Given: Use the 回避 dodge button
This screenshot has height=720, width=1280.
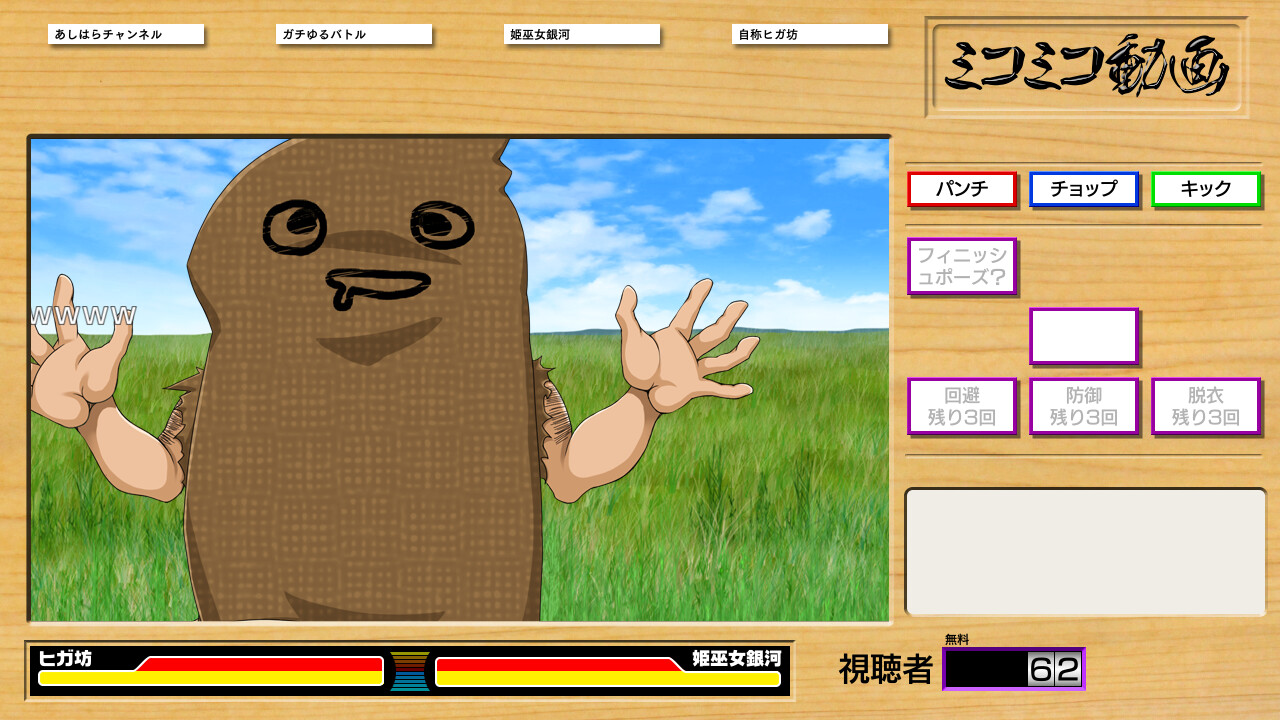Looking at the screenshot, I should click(962, 406).
